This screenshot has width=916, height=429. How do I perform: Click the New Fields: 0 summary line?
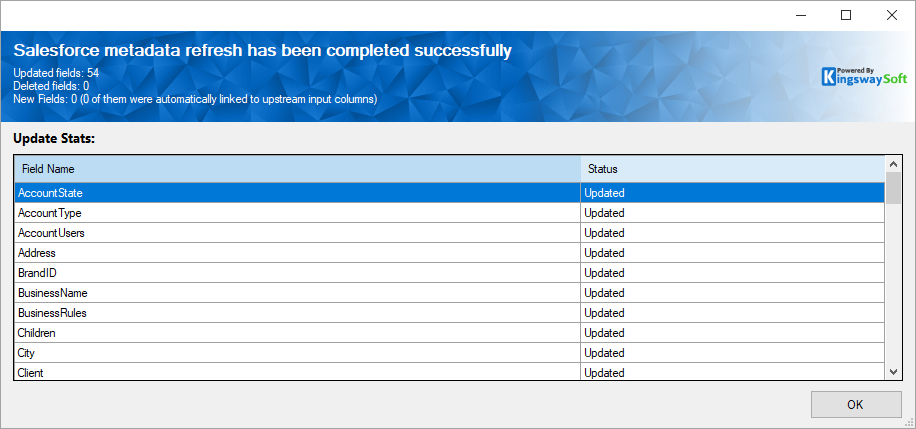tap(195, 99)
